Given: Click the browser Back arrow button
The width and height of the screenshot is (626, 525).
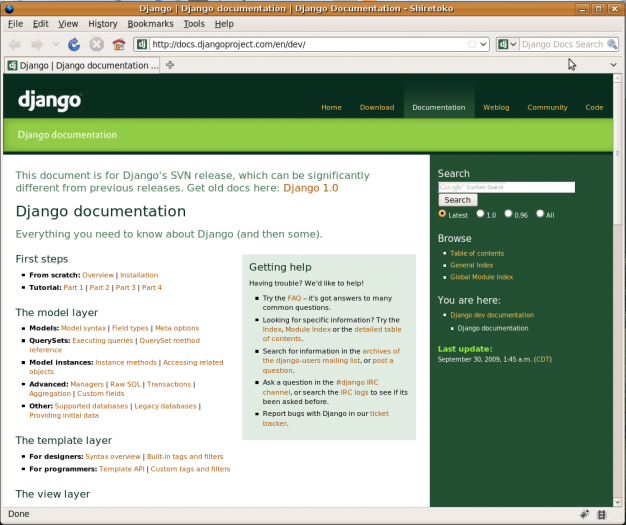Looking at the screenshot, I should 14,44.
